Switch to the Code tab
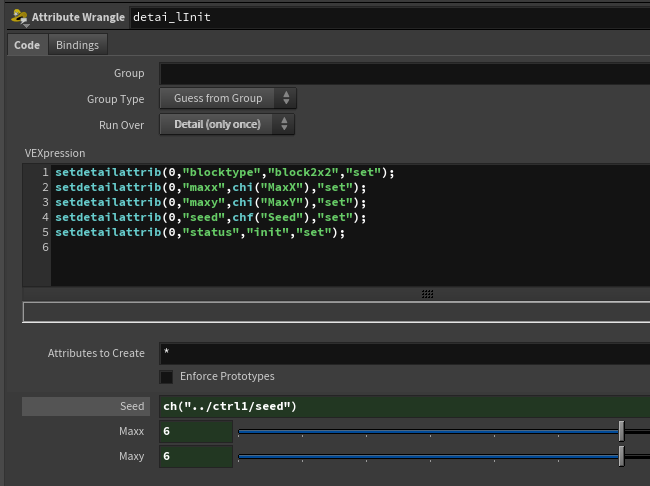Screen dimensions: 650x486 [x=27, y=45]
